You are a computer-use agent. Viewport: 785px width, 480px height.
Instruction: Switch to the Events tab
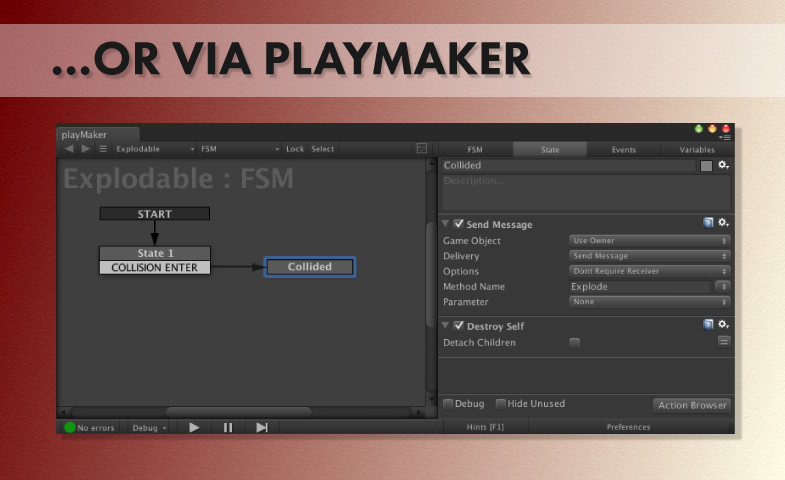click(623, 149)
